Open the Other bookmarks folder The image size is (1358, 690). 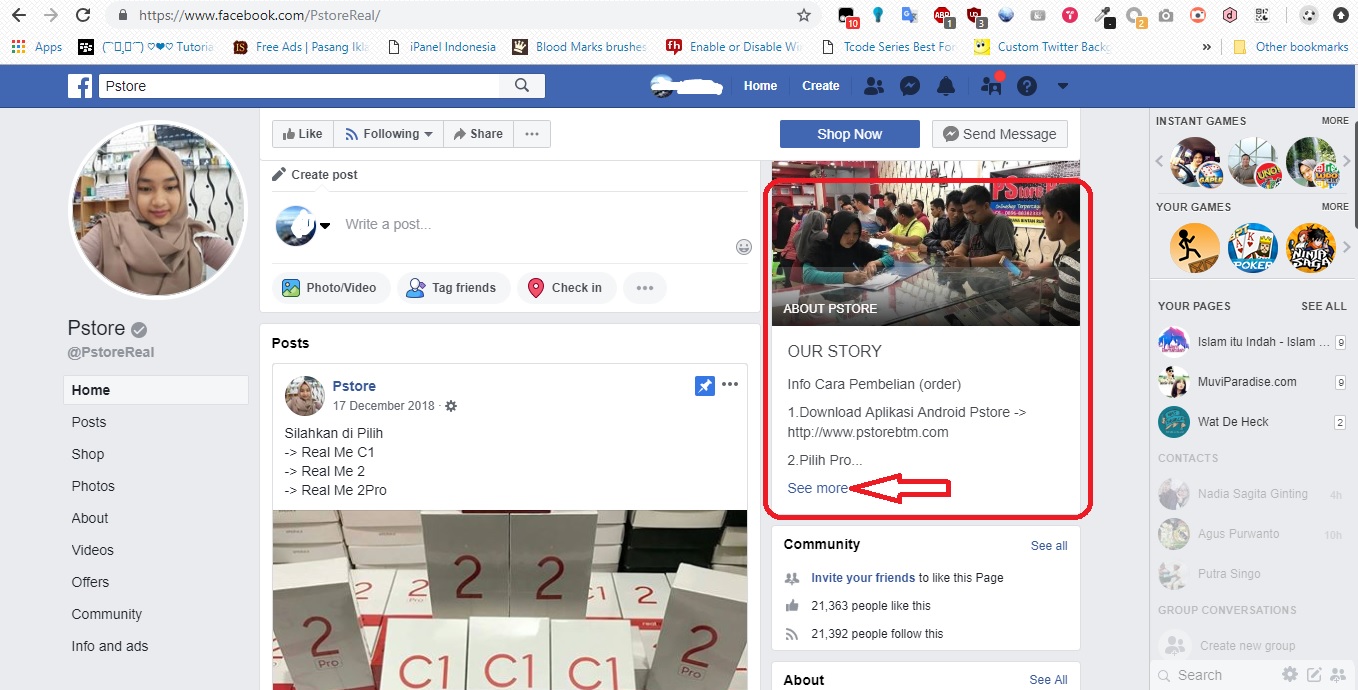click(x=1291, y=46)
